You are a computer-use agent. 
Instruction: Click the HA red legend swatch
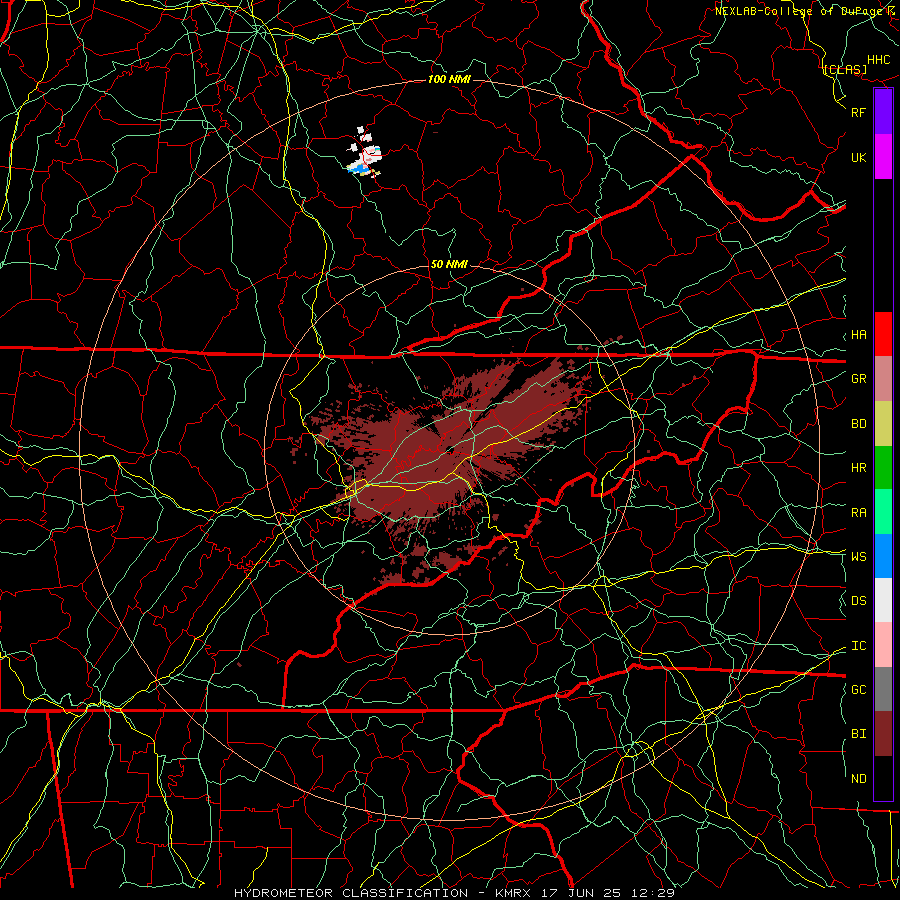point(883,334)
